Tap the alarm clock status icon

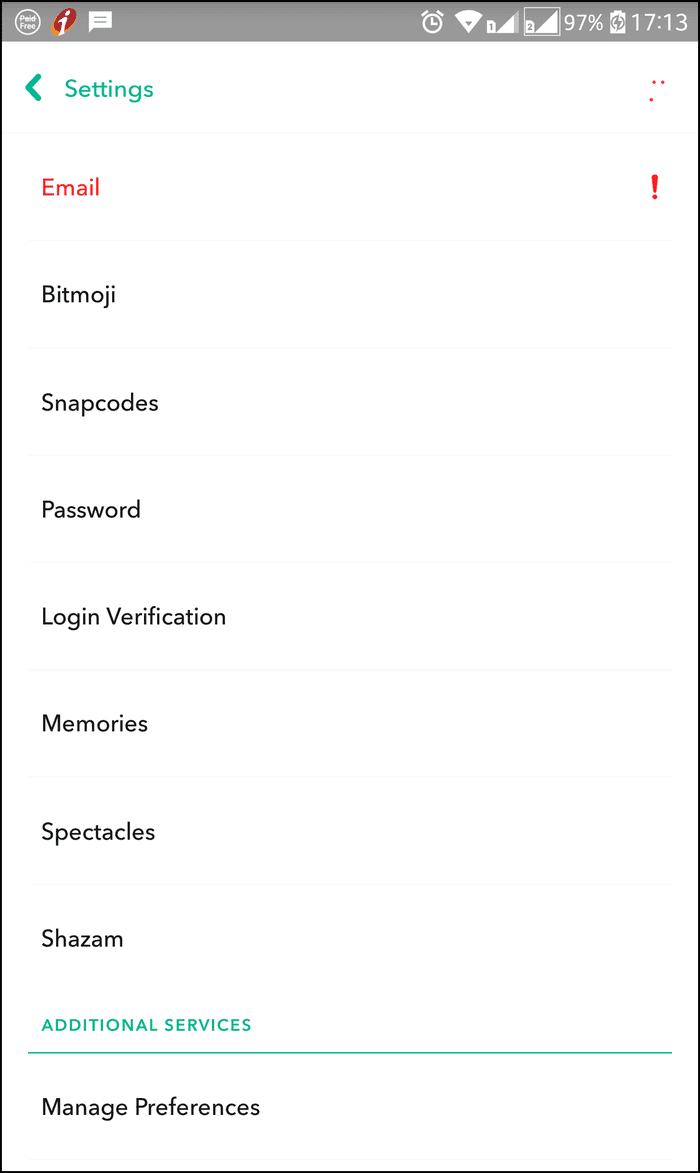(x=432, y=22)
